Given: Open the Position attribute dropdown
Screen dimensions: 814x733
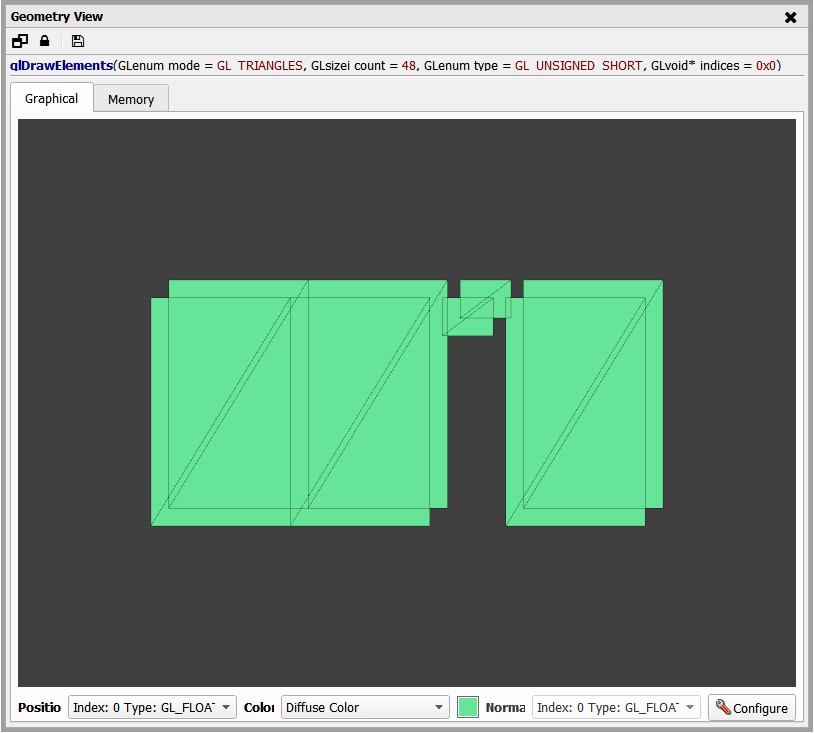Looking at the screenshot, I should pyautogui.click(x=152, y=707).
